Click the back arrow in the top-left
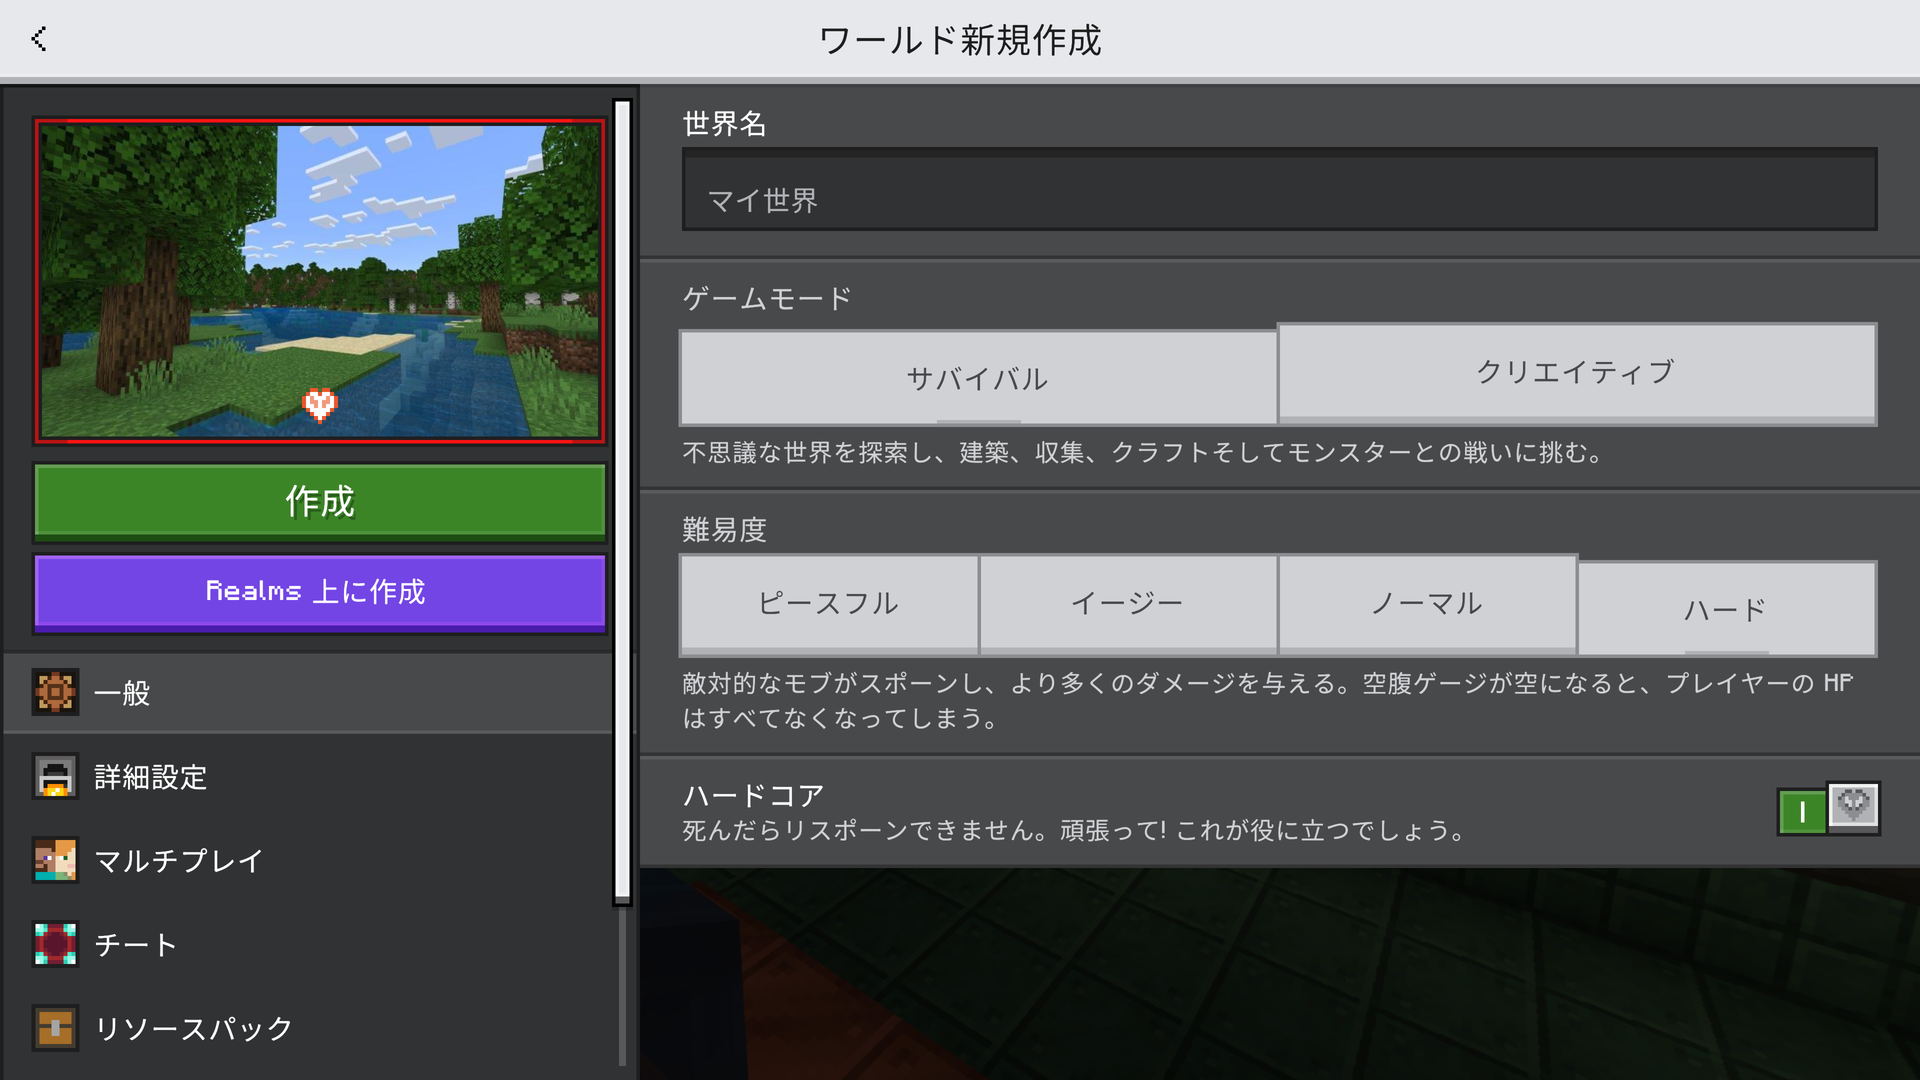 click(38, 38)
